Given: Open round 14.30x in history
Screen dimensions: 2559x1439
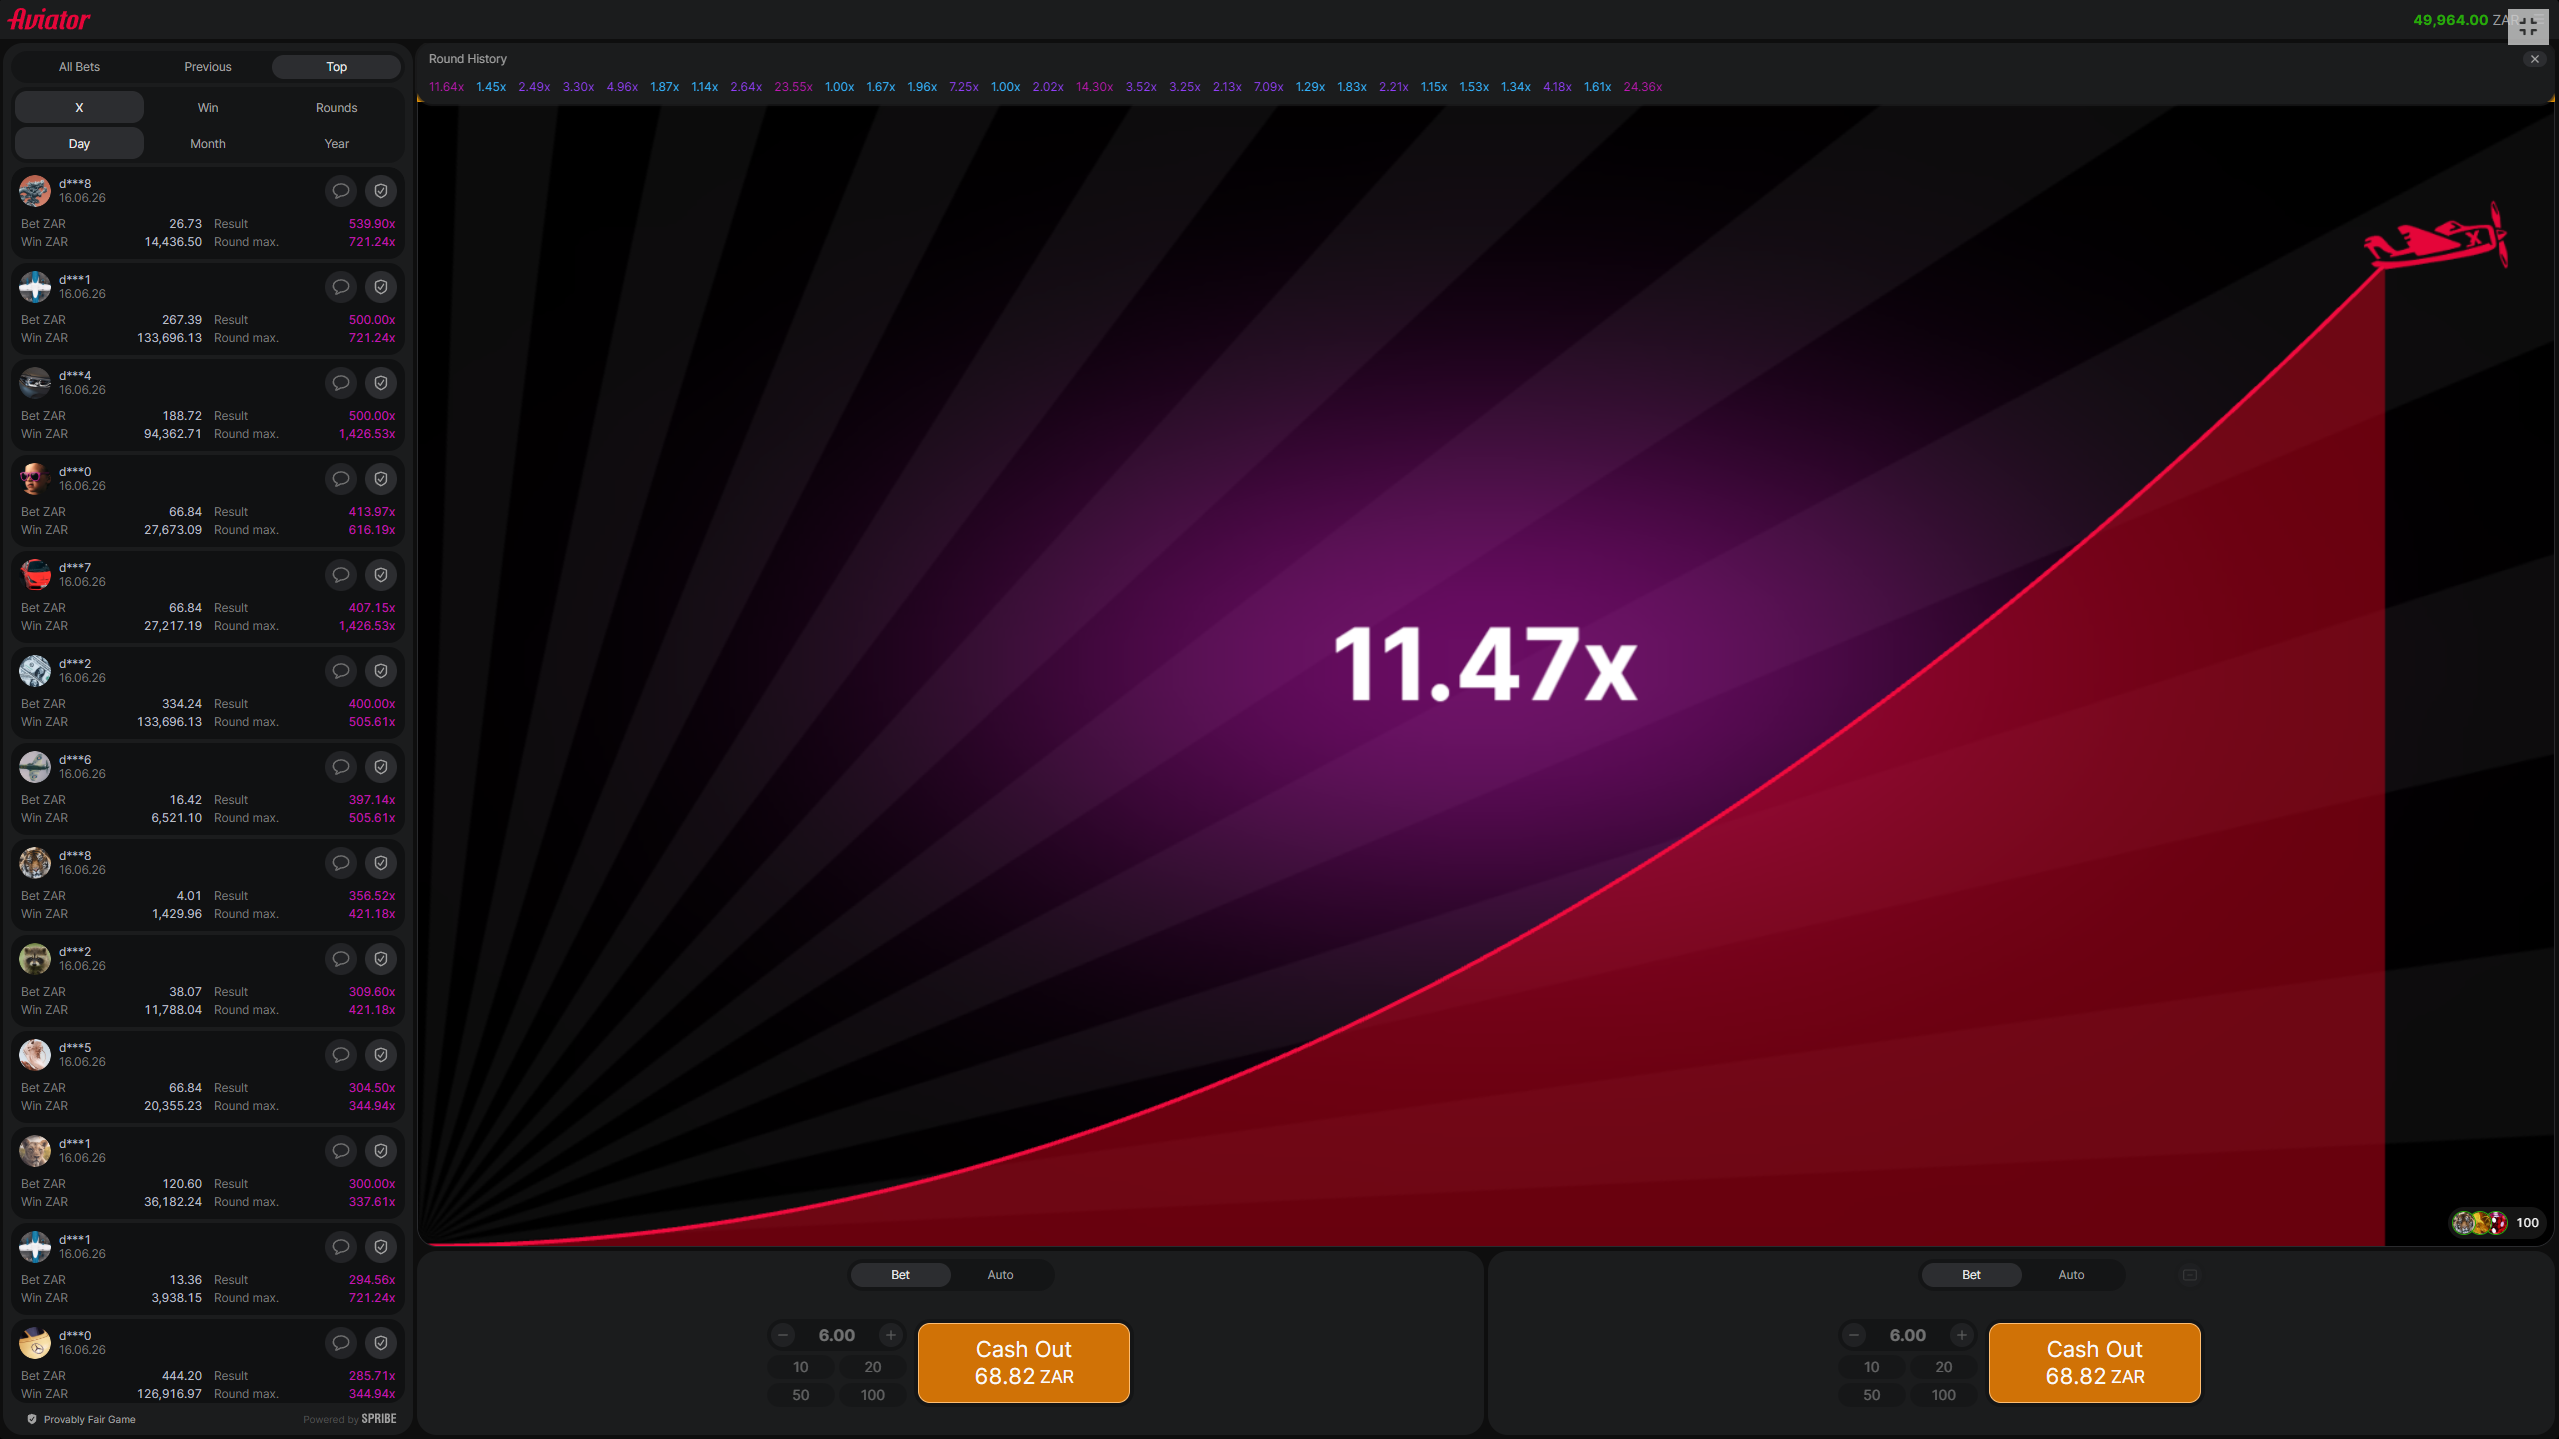Looking at the screenshot, I should [x=1094, y=87].
